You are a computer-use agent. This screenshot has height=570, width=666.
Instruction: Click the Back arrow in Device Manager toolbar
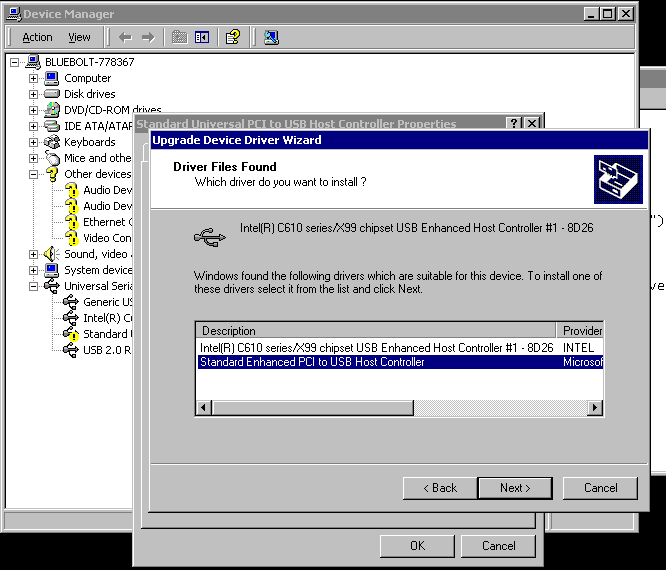click(125, 37)
